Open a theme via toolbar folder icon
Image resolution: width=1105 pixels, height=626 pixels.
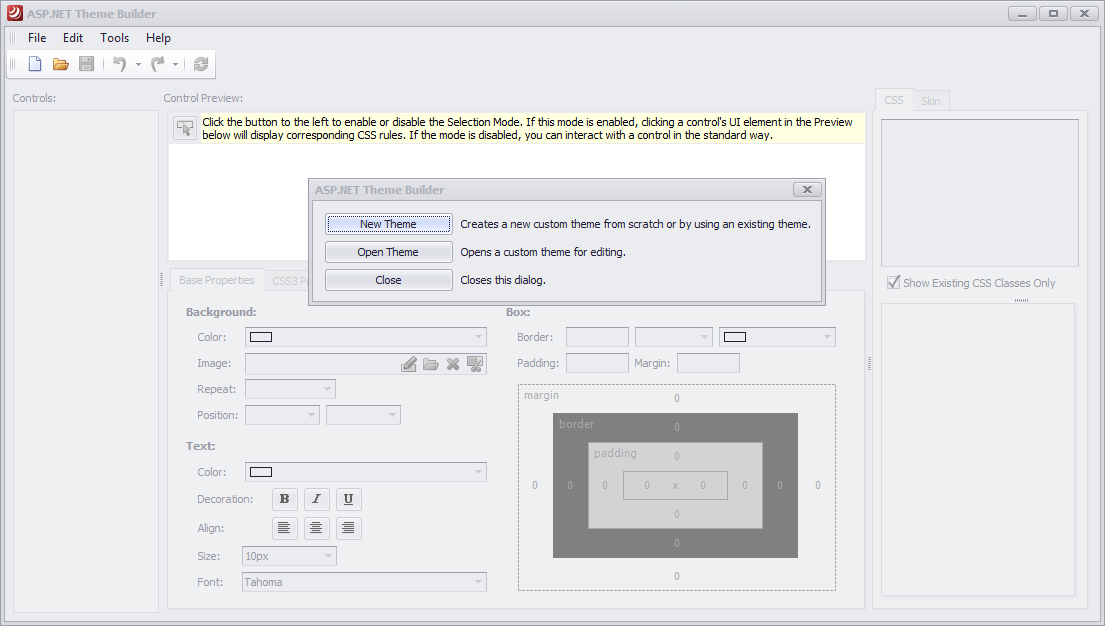pyautogui.click(x=61, y=64)
